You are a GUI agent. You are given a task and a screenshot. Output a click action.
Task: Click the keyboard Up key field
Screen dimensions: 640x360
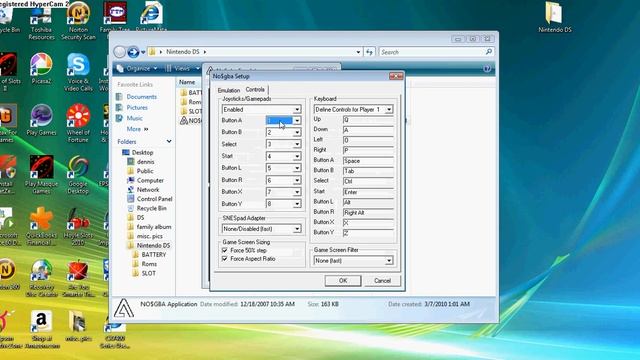pyautogui.click(x=368, y=120)
